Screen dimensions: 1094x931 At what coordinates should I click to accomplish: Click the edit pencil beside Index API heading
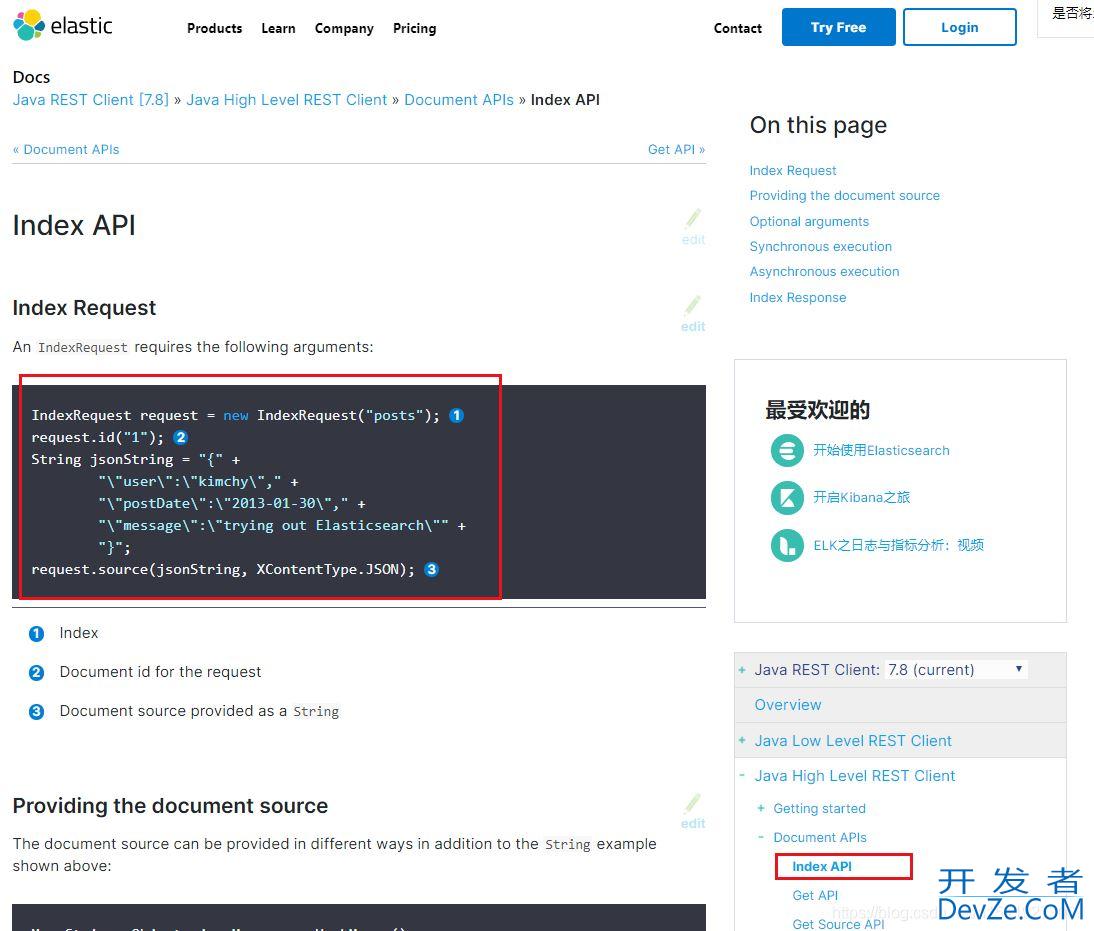[694, 227]
